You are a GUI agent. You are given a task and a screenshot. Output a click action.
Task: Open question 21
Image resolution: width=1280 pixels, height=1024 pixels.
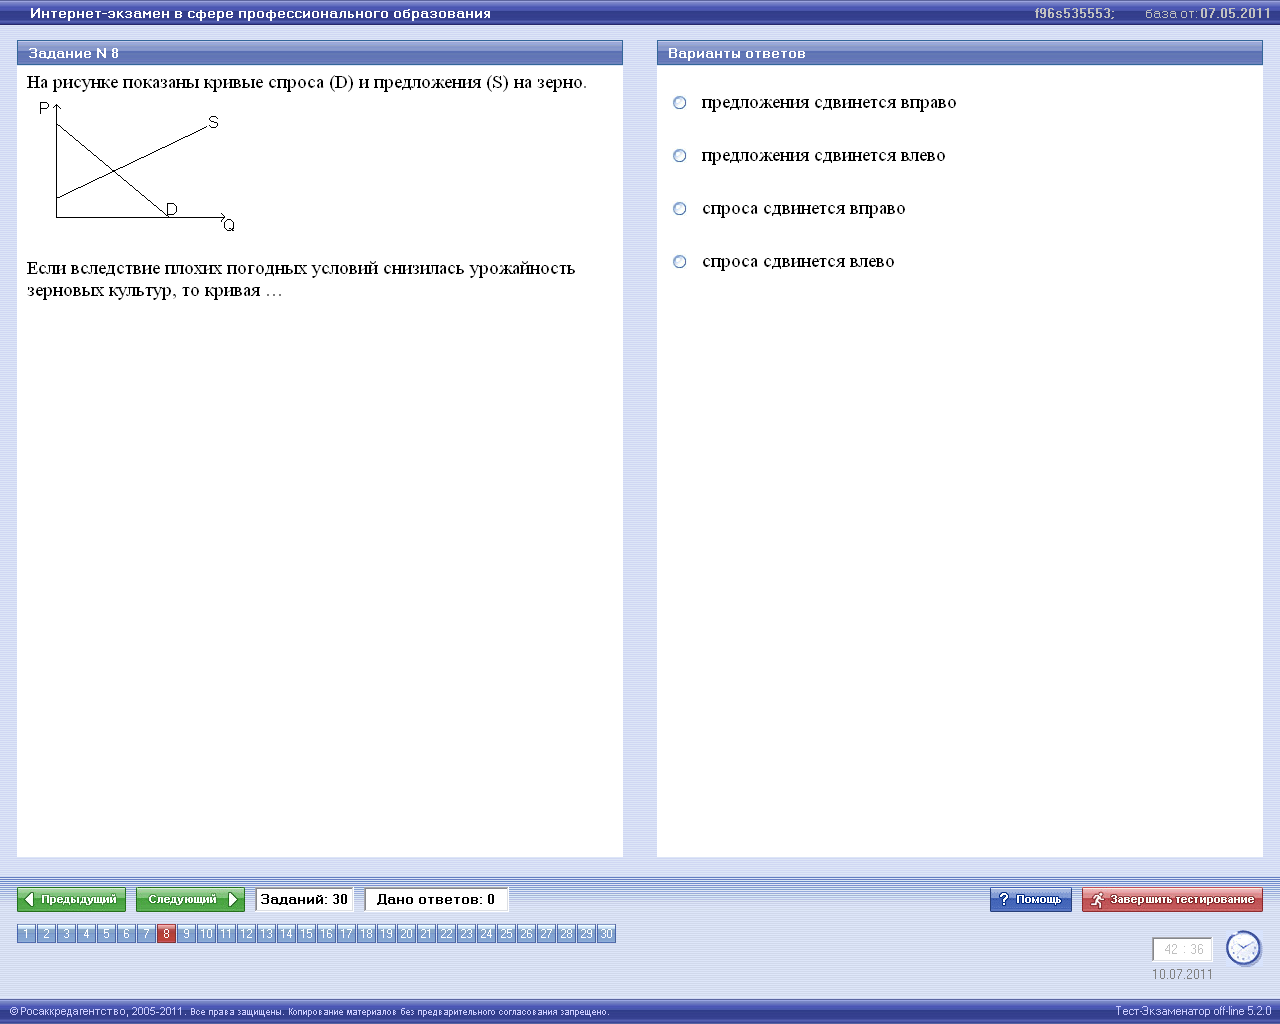tap(426, 934)
